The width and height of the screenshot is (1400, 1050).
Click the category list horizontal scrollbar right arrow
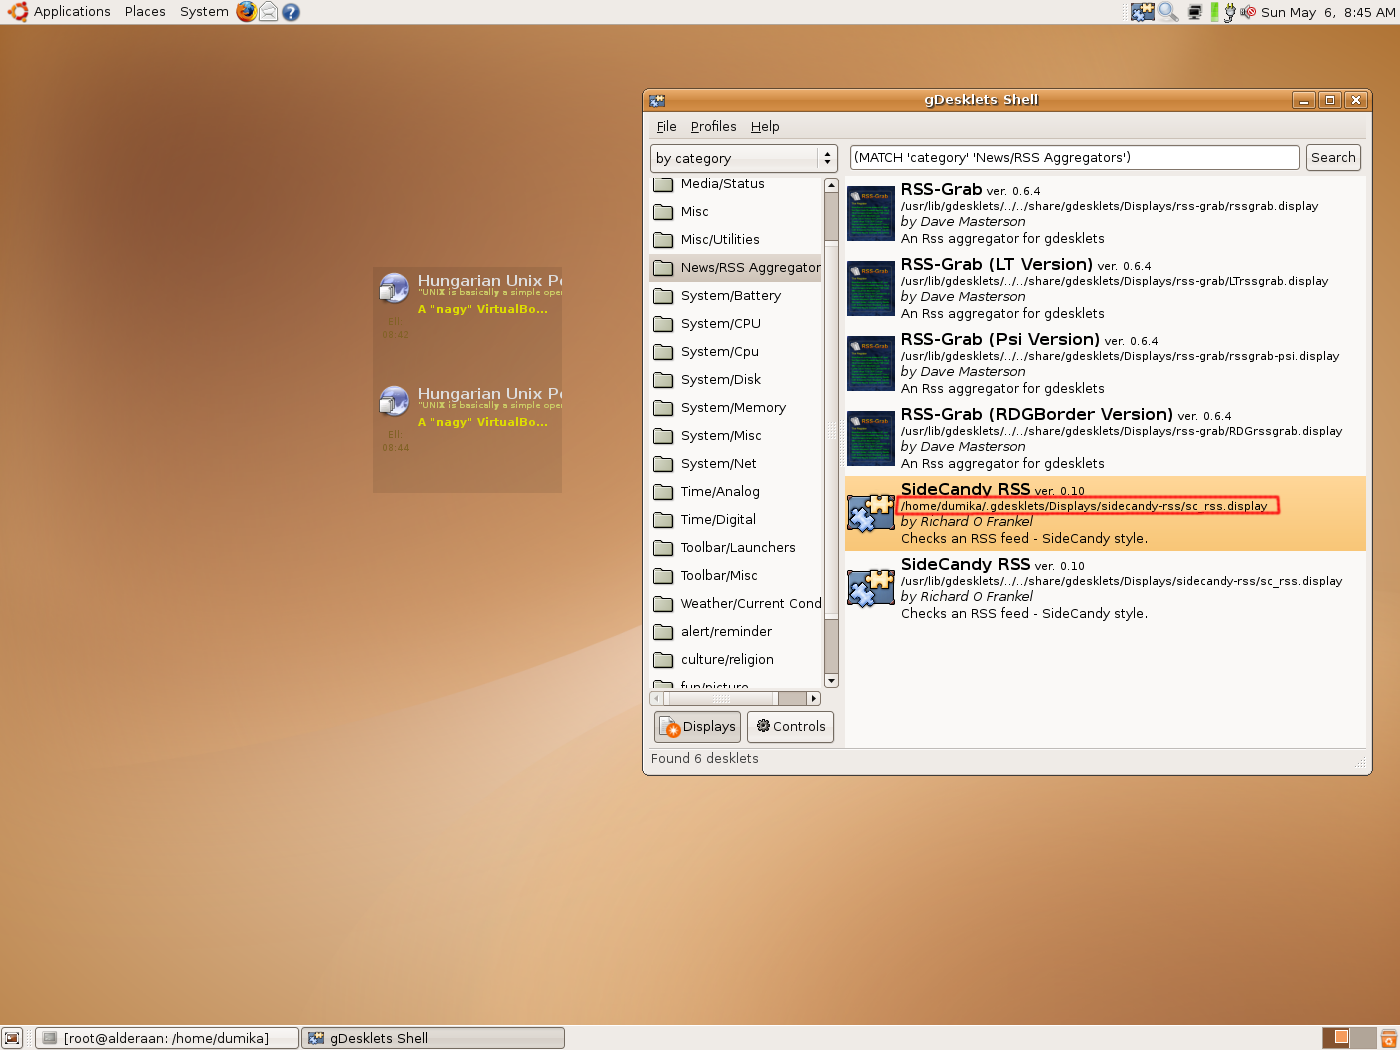pyautogui.click(x=814, y=698)
